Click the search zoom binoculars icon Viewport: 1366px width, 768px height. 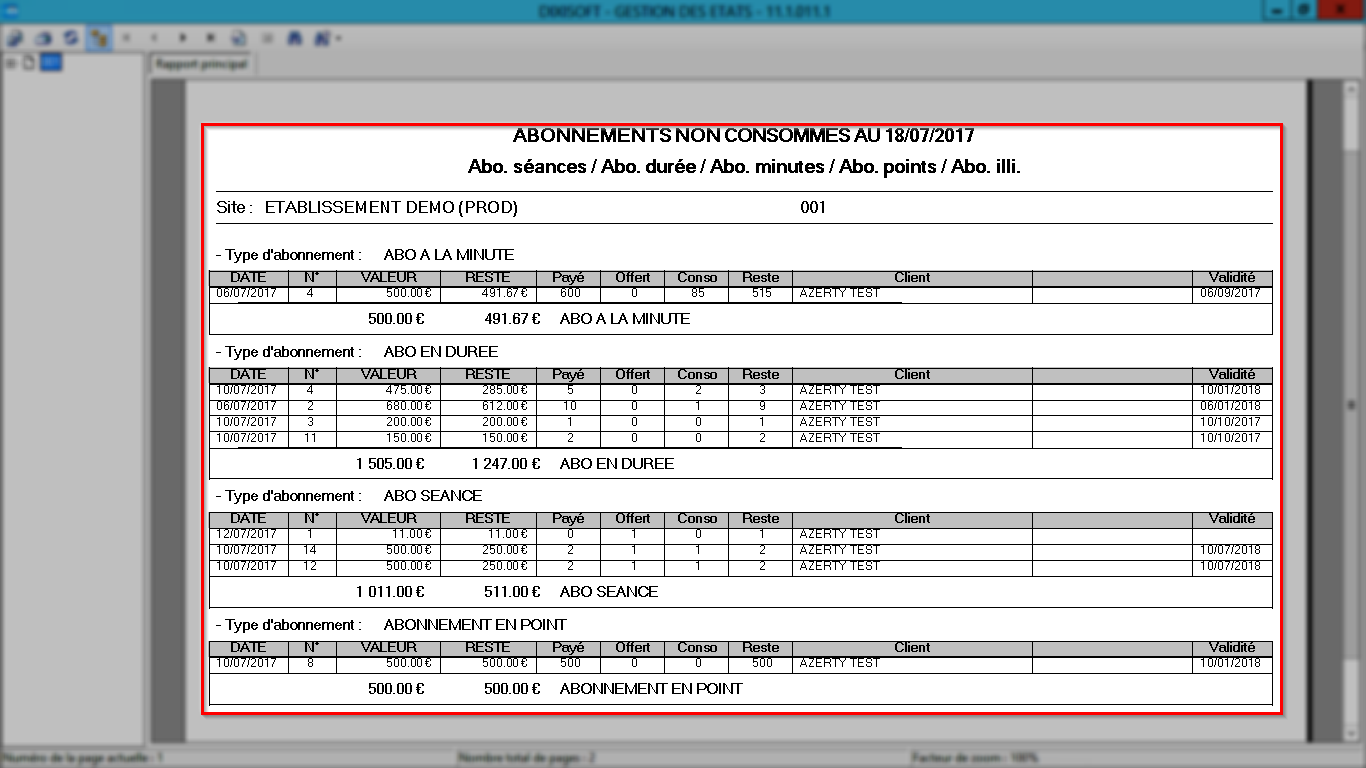click(322, 38)
